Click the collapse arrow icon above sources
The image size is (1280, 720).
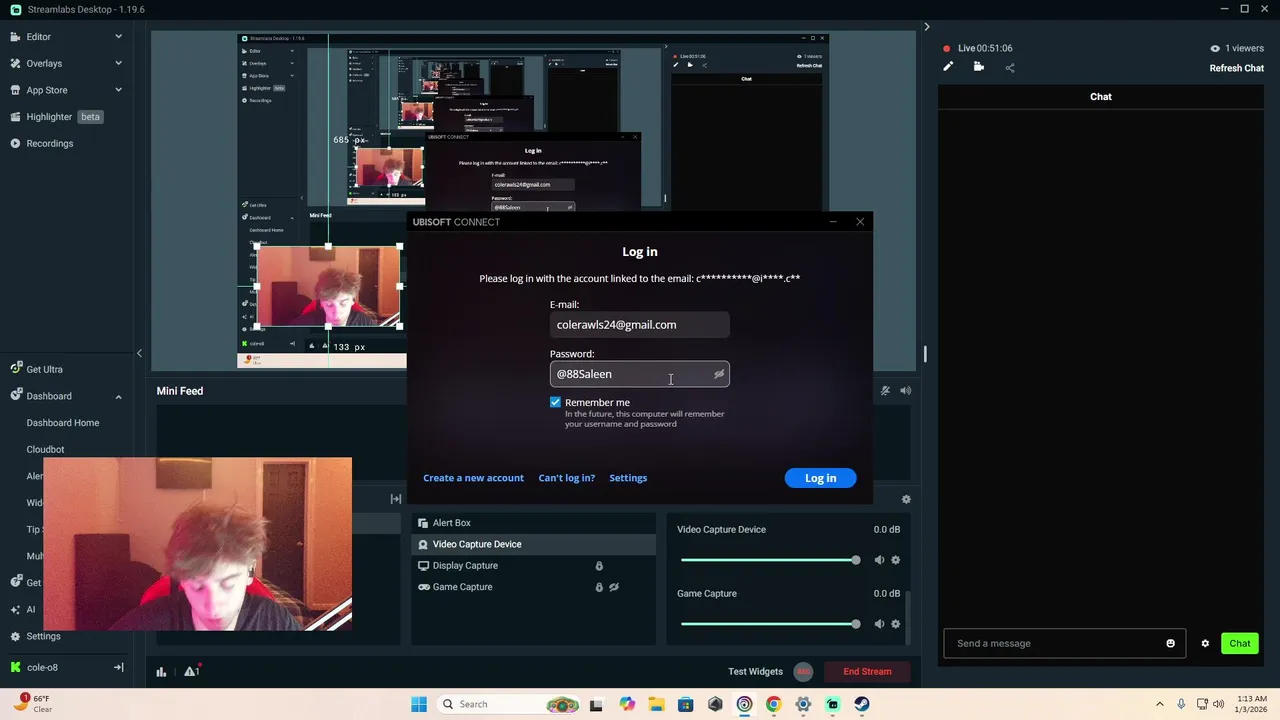coord(396,499)
